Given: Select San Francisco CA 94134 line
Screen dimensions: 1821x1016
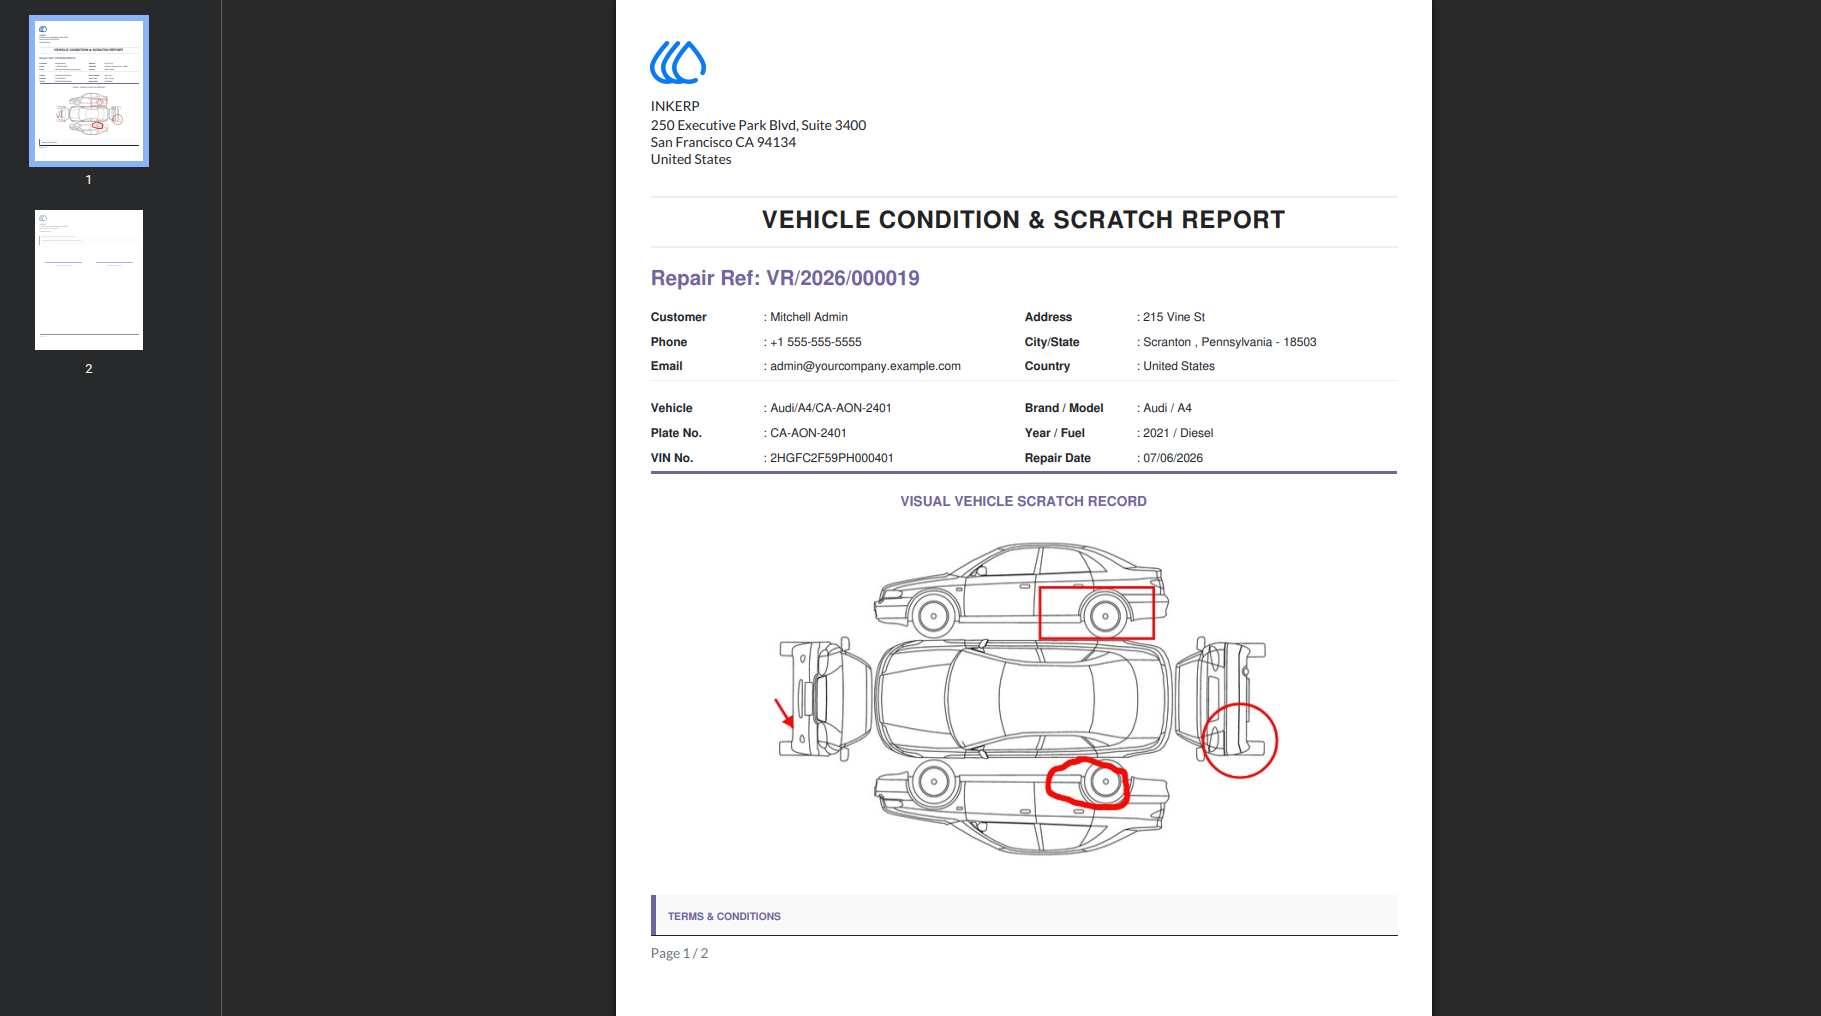Looking at the screenshot, I should coord(723,142).
